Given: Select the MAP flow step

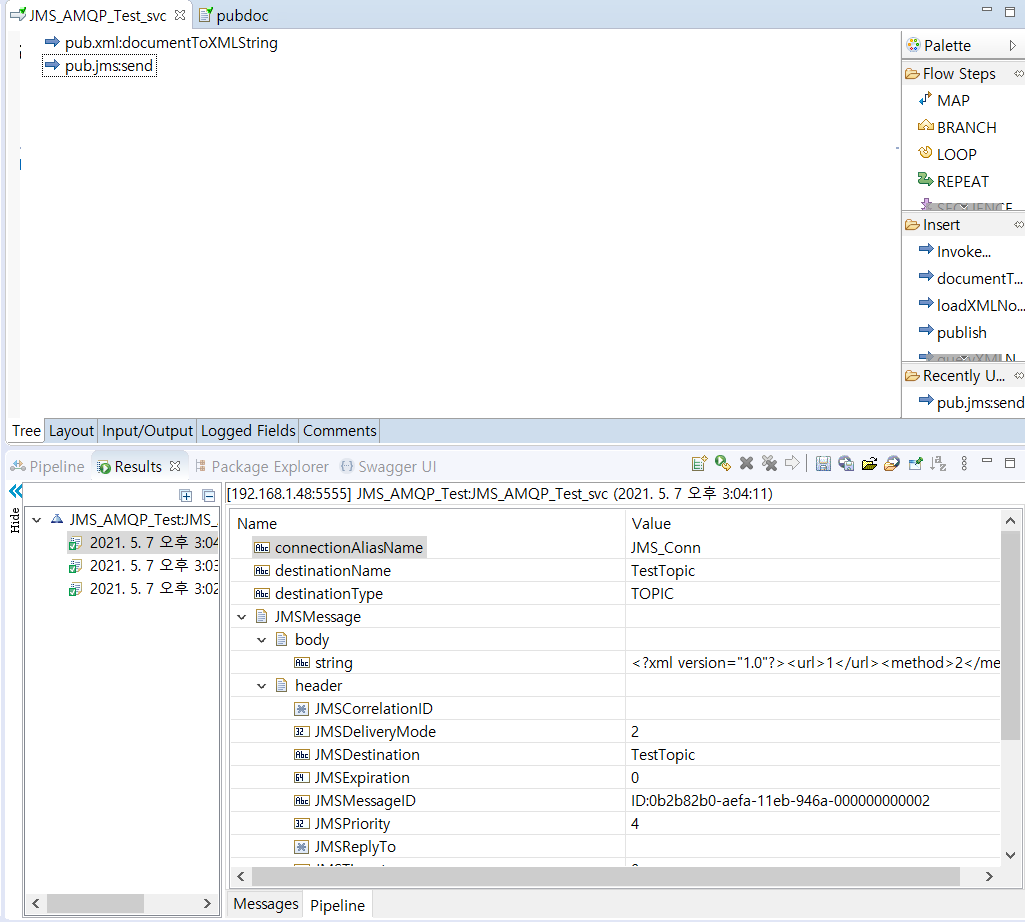Looking at the screenshot, I should [952, 101].
